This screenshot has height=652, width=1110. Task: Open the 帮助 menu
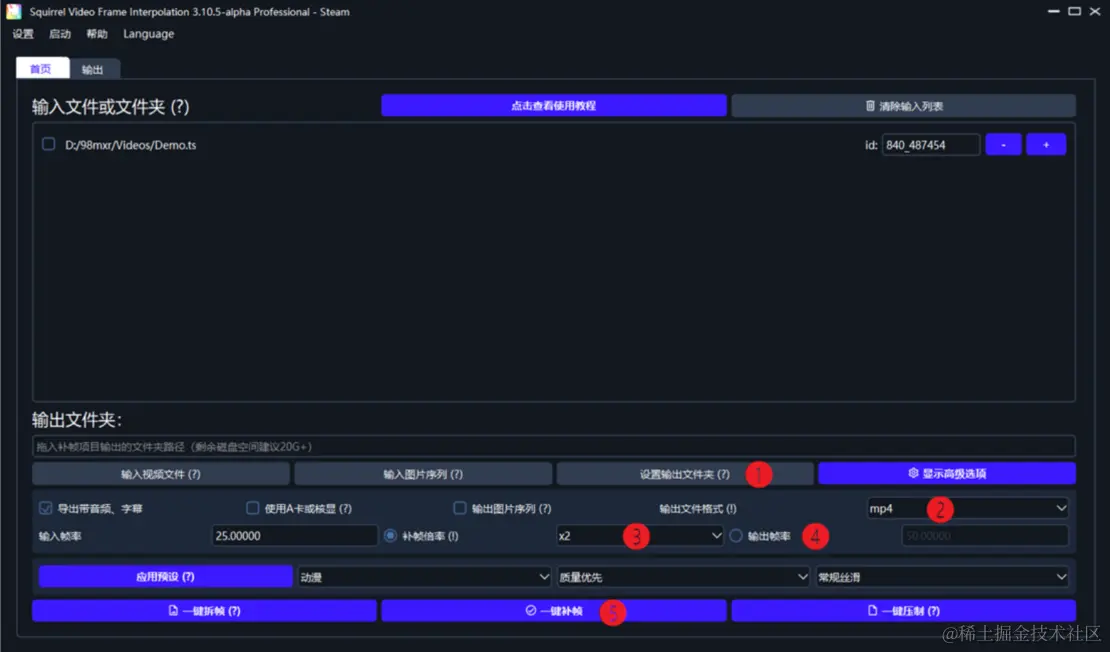(97, 34)
